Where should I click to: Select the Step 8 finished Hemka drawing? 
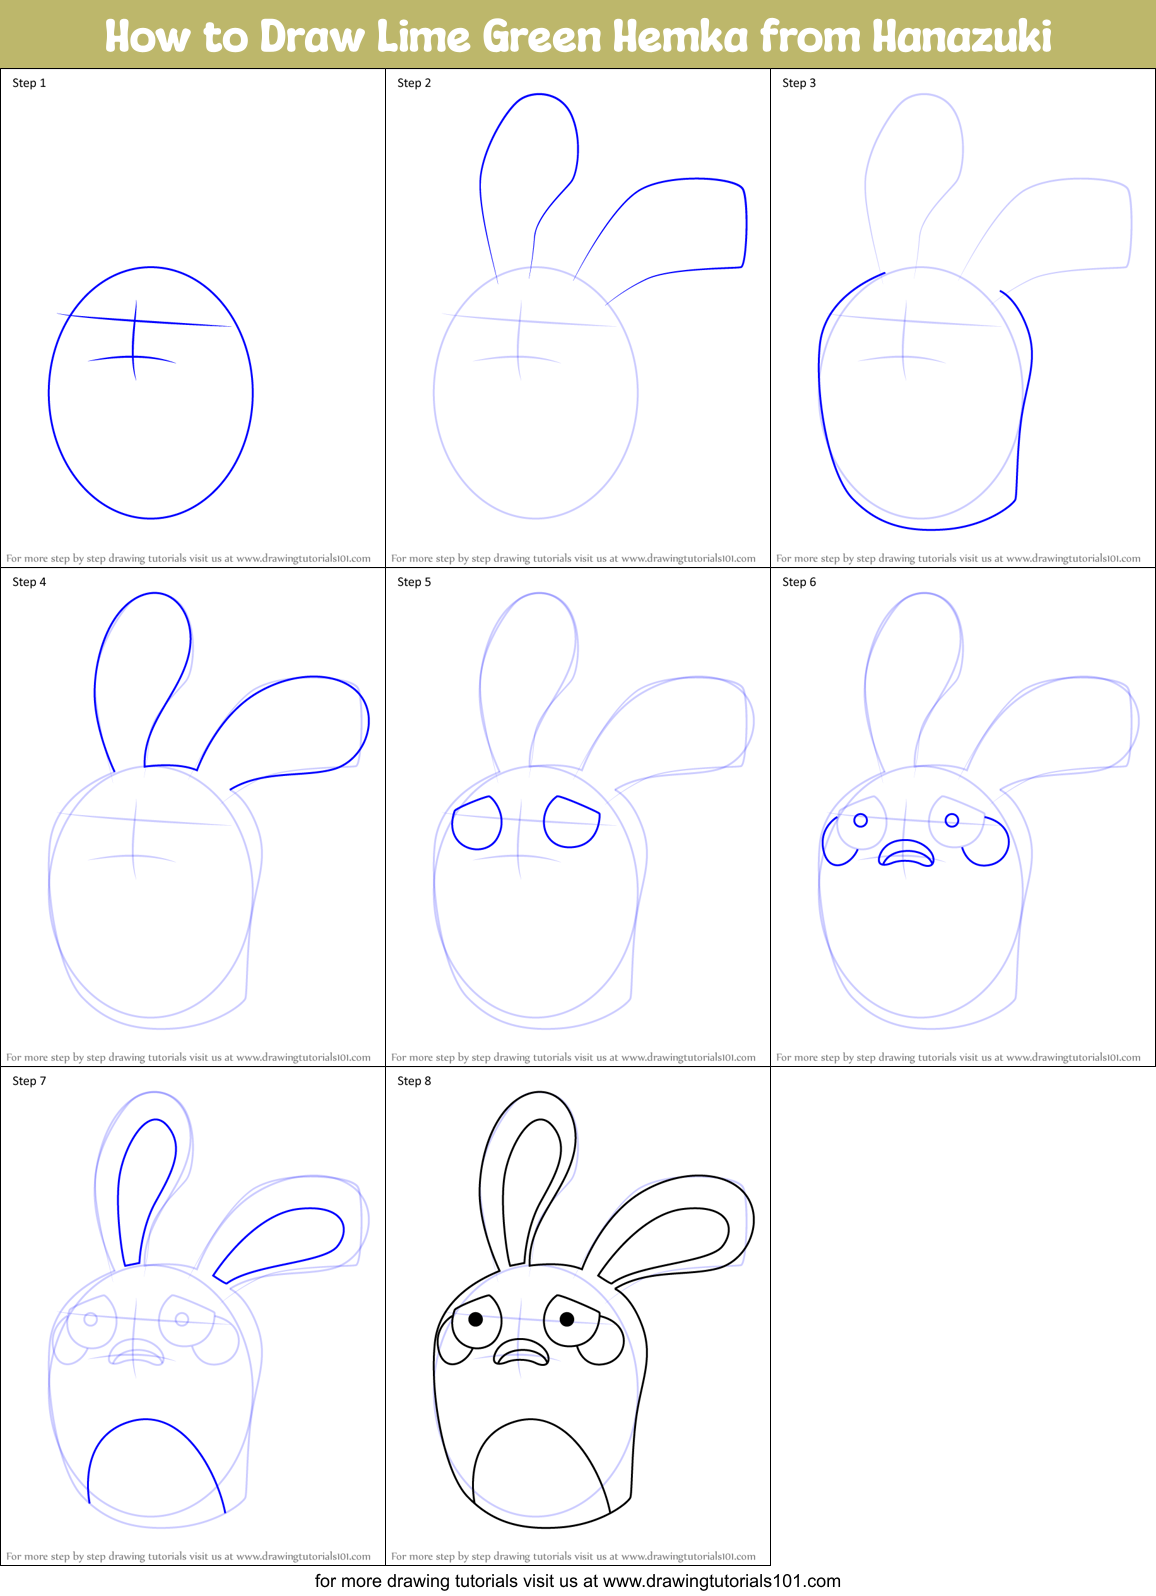coord(593,1308)
